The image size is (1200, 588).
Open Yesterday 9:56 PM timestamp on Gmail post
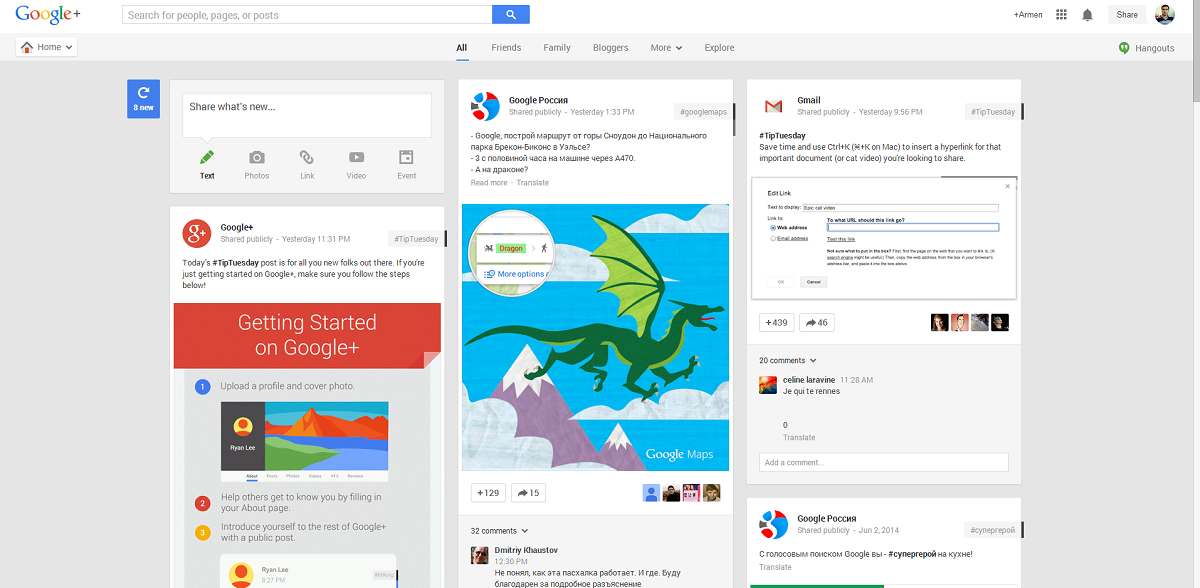[x=890, y=112]
